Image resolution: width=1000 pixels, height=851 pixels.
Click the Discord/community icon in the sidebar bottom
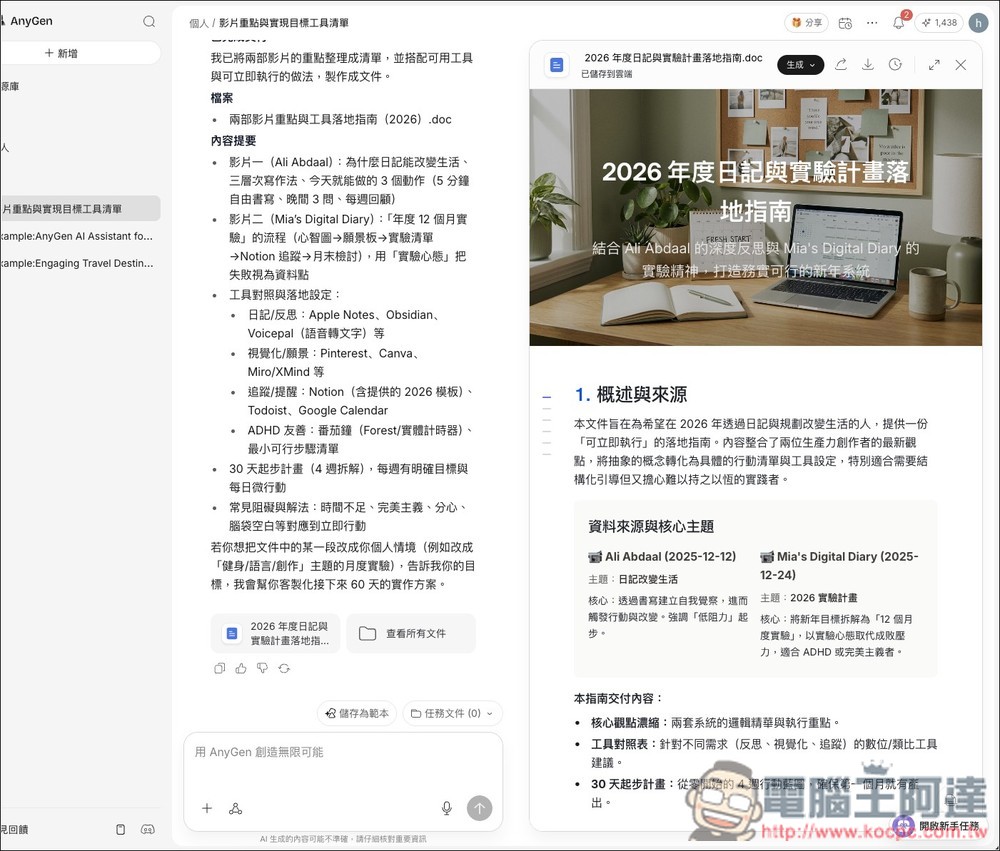click(x=147, y=829)
